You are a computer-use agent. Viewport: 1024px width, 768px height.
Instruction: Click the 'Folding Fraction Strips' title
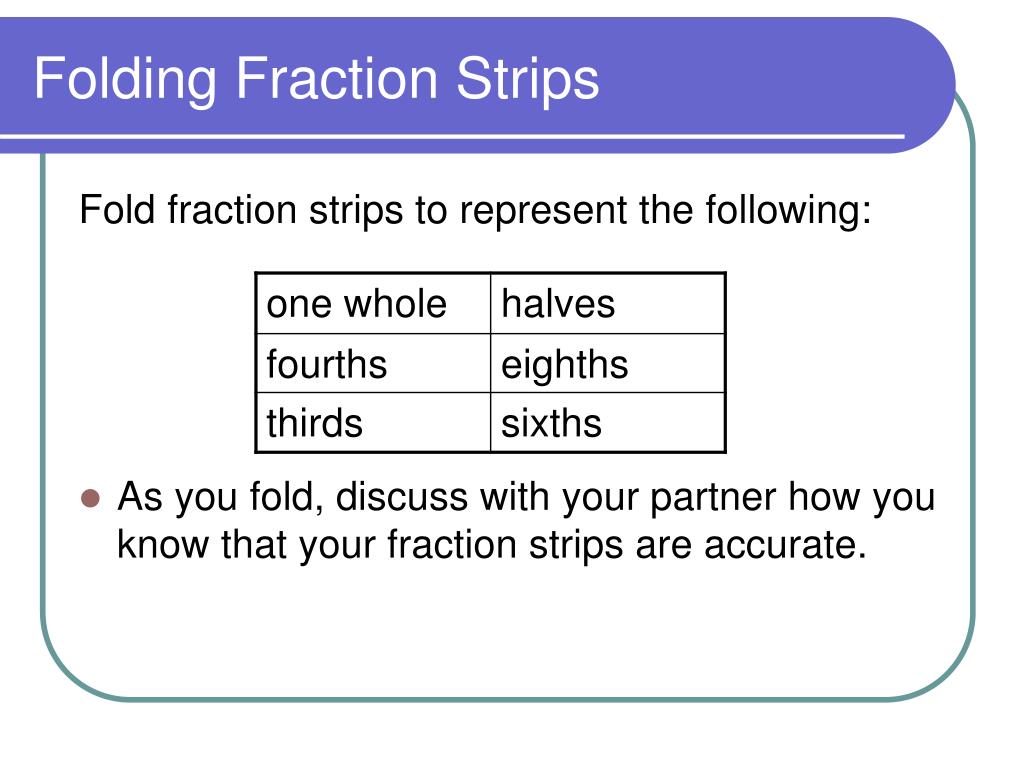click(316, 79)
